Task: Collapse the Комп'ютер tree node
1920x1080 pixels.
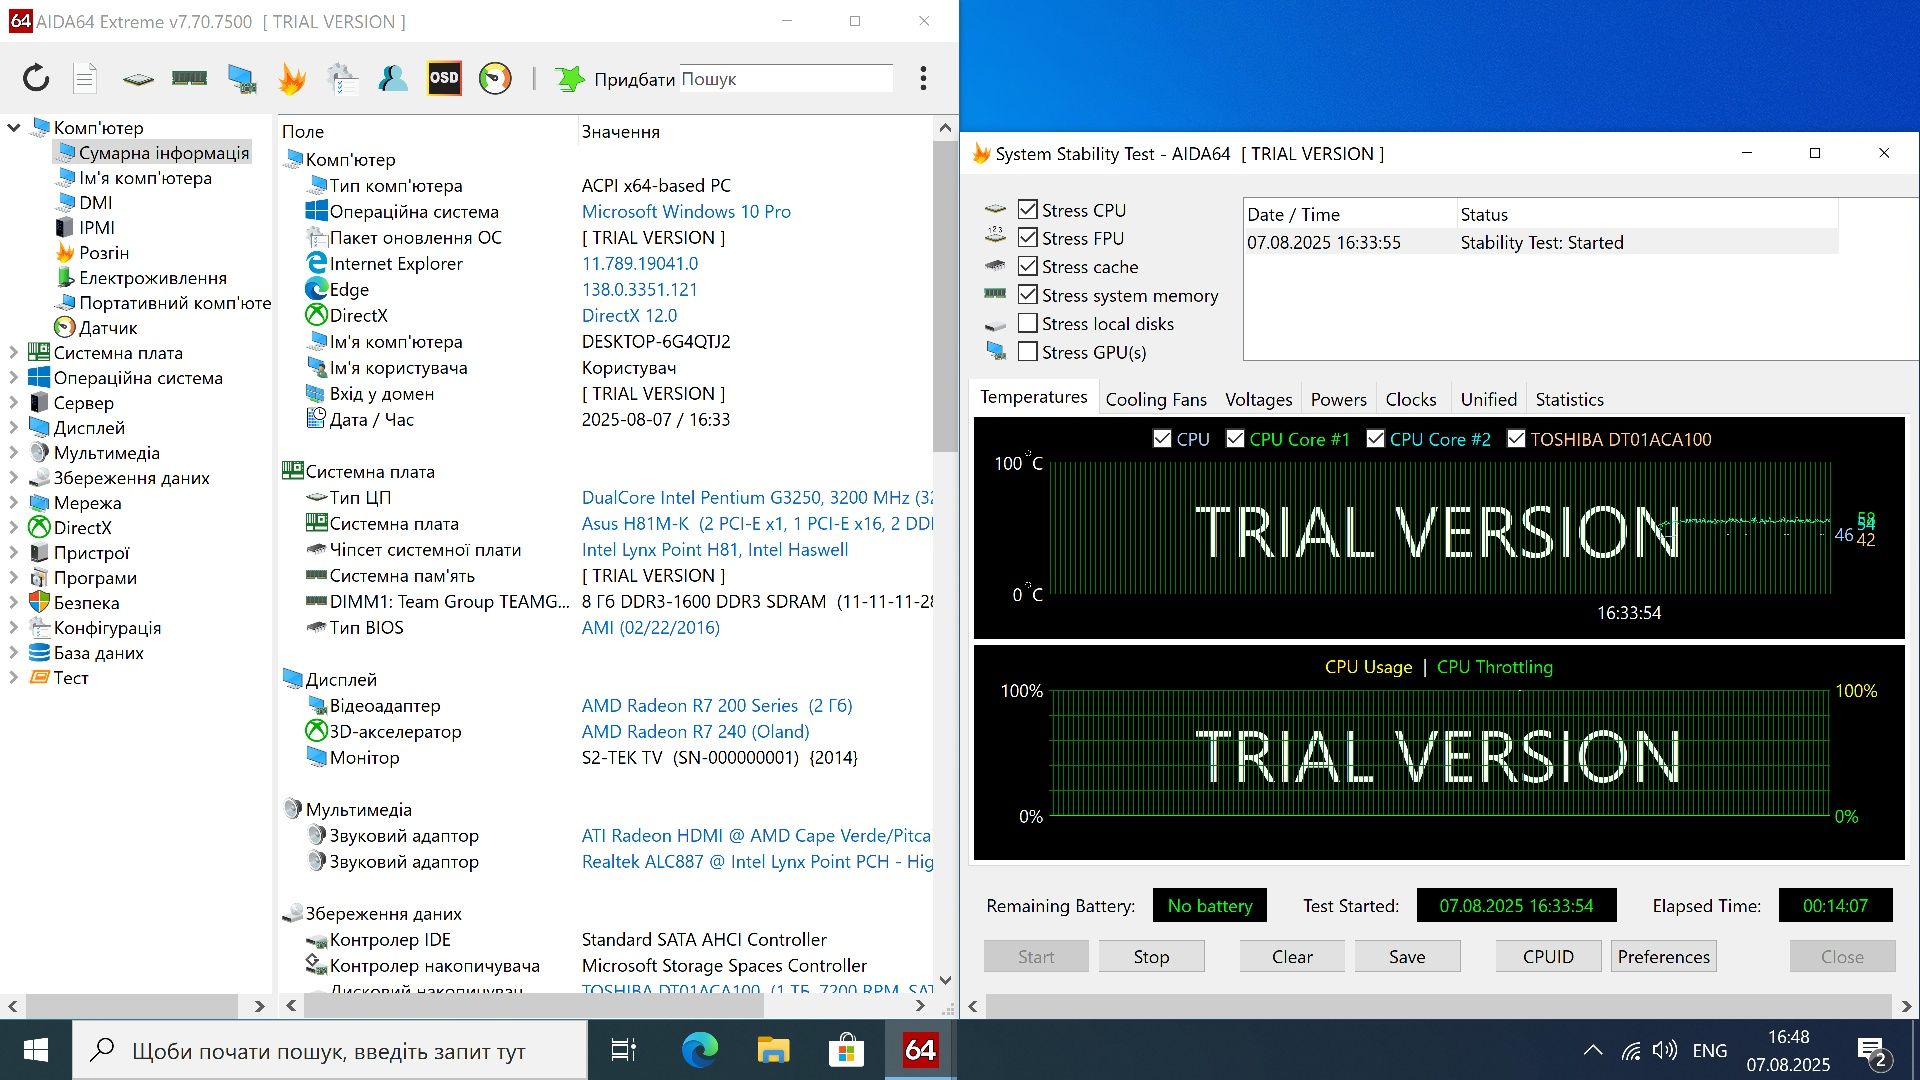Action: [14, 127]
